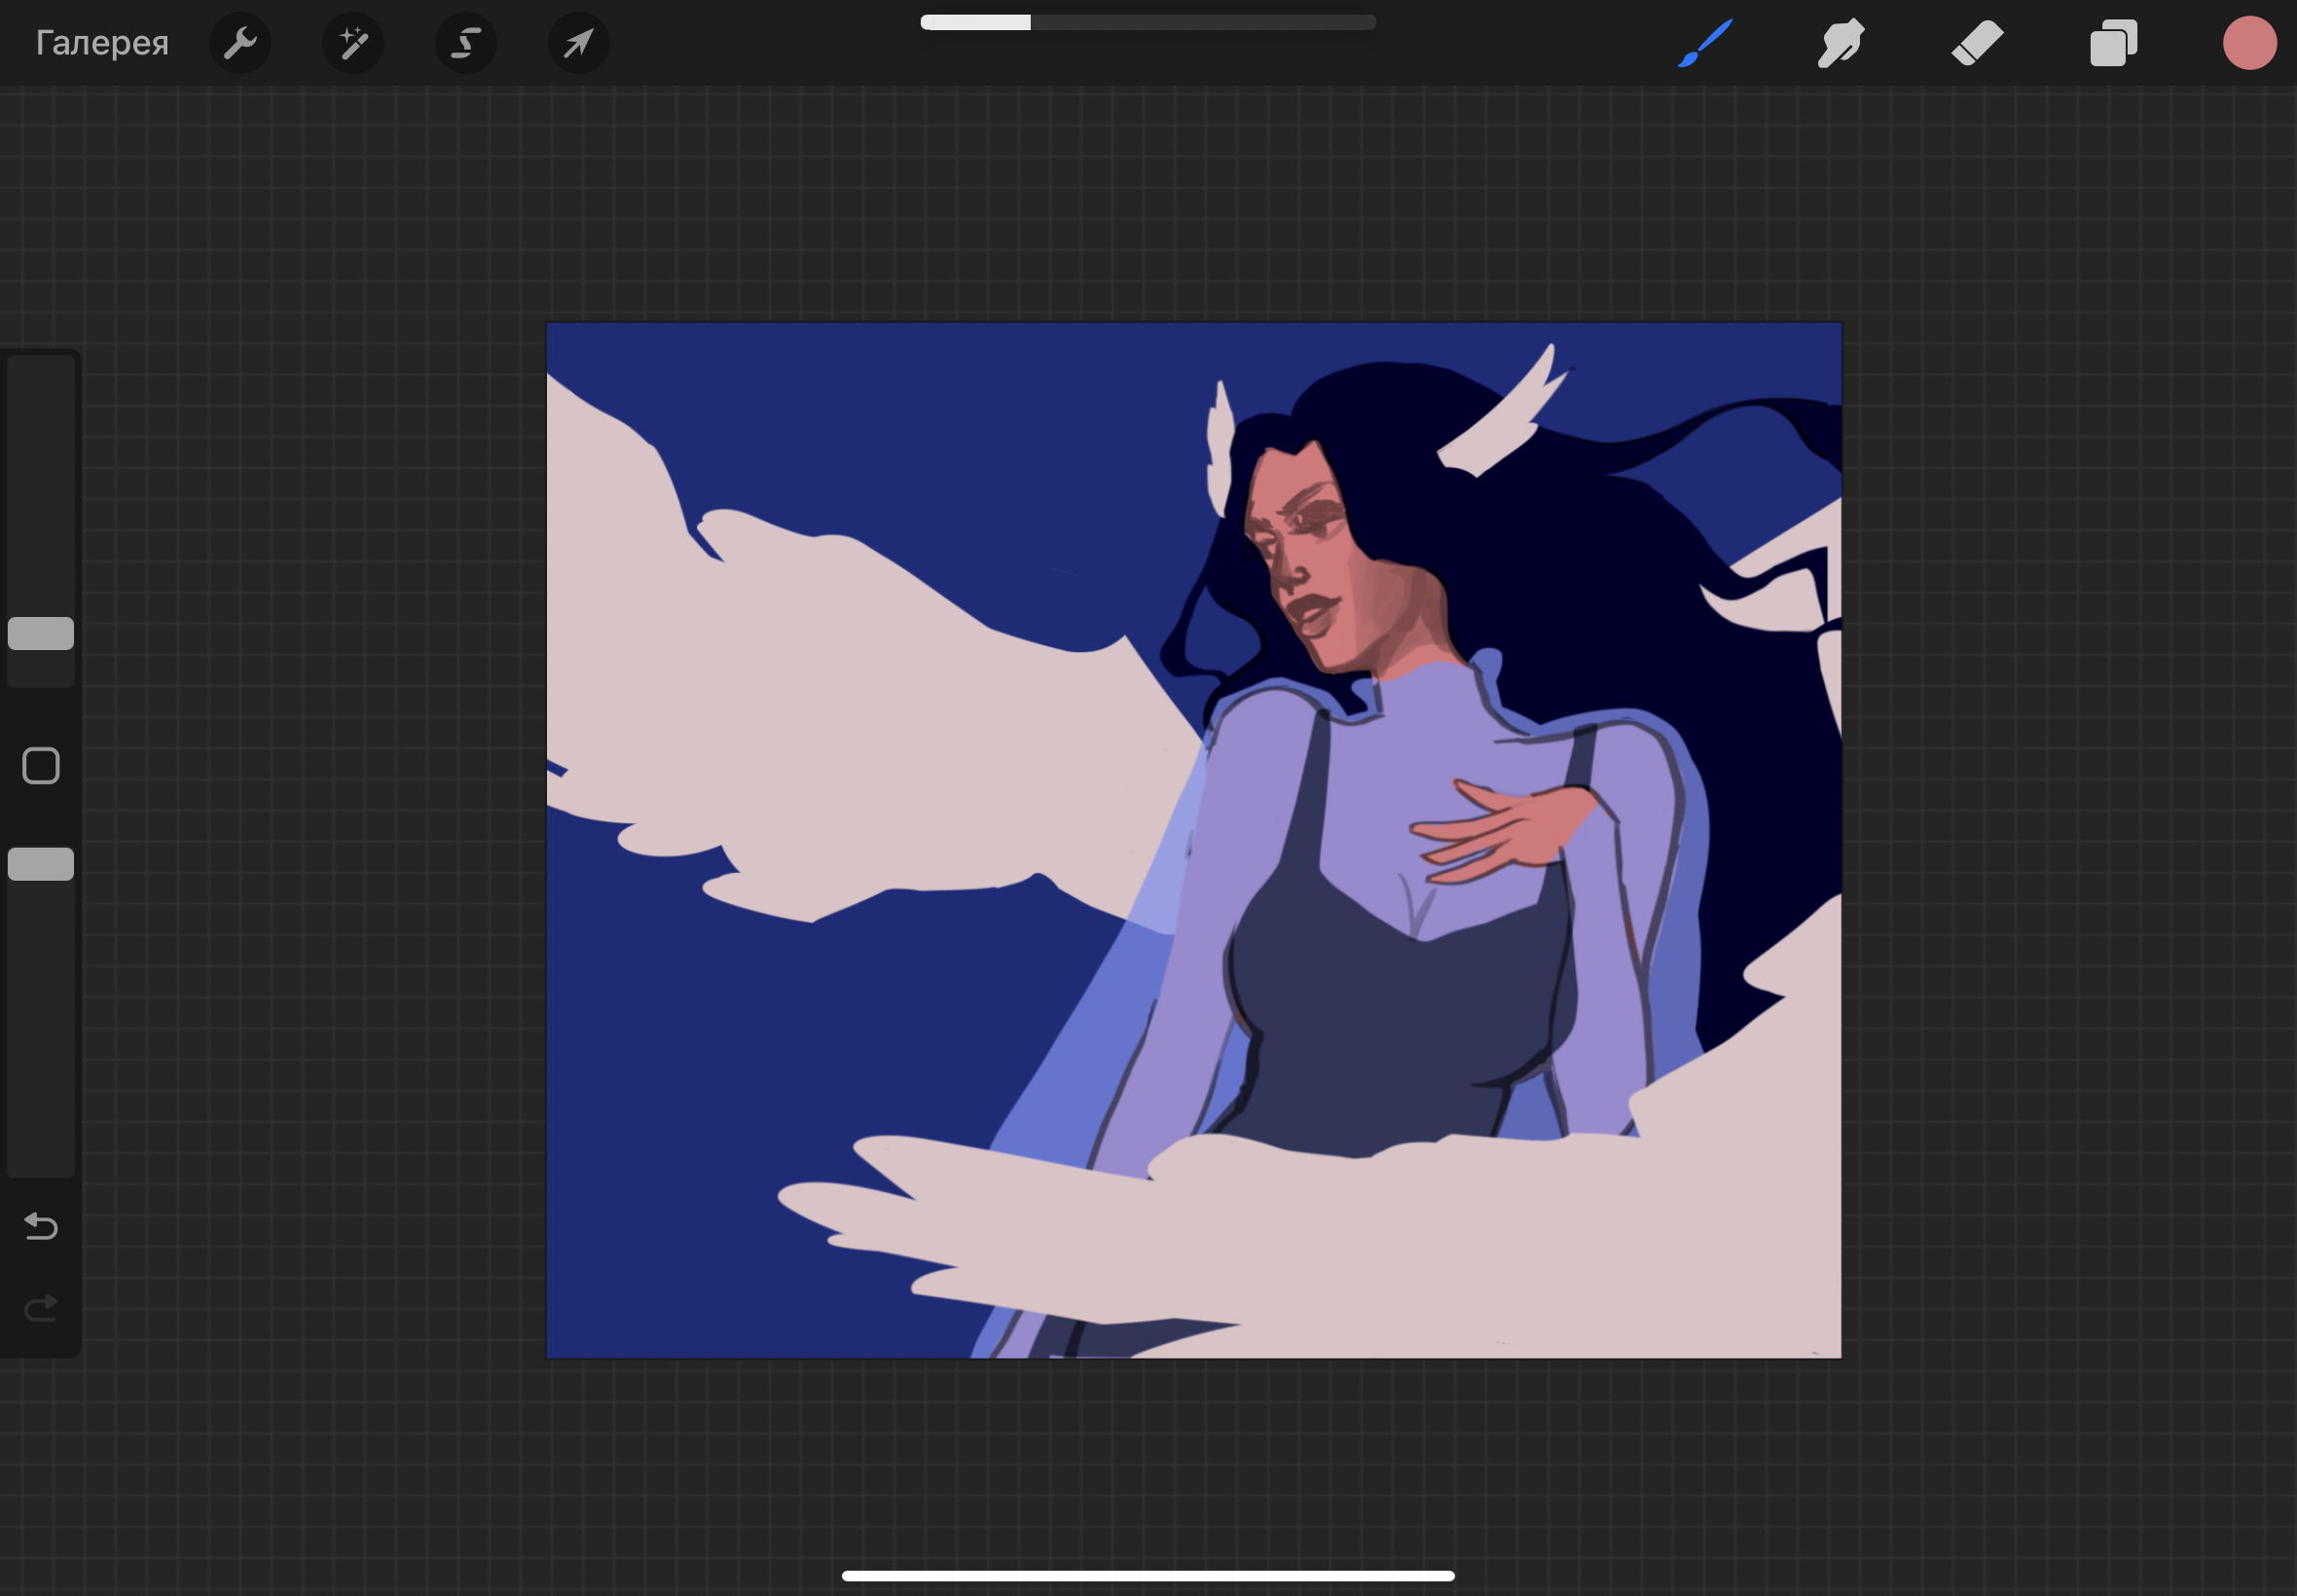Screen dimensions: 2297x1596
Task: Undo the last stroke
Action: [x=41, y=1225]
